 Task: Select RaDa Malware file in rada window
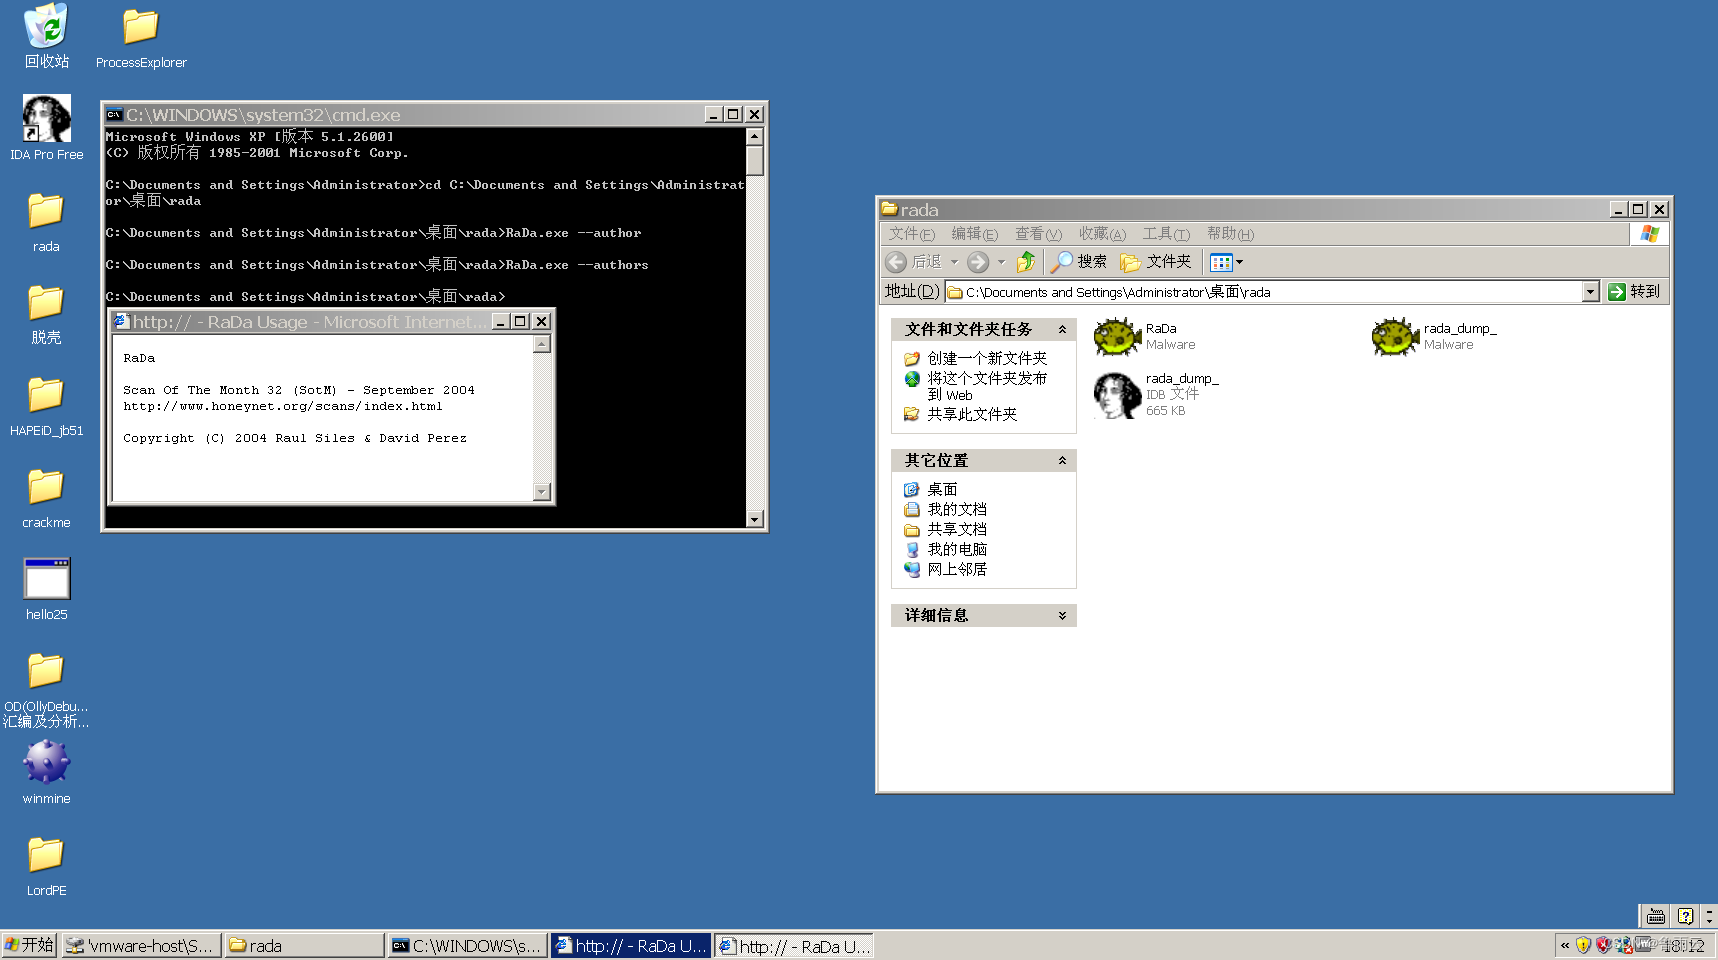(x=1144, y=337)
